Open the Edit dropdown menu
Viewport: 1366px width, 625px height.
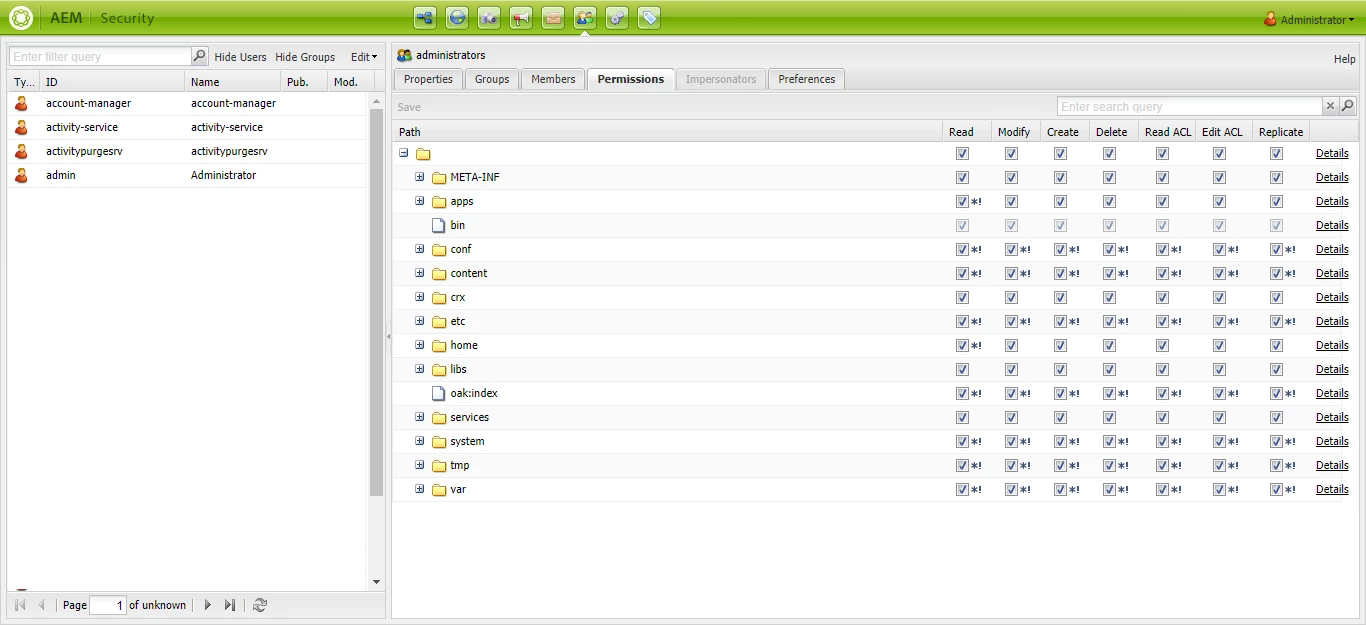[x=364, y=57]
